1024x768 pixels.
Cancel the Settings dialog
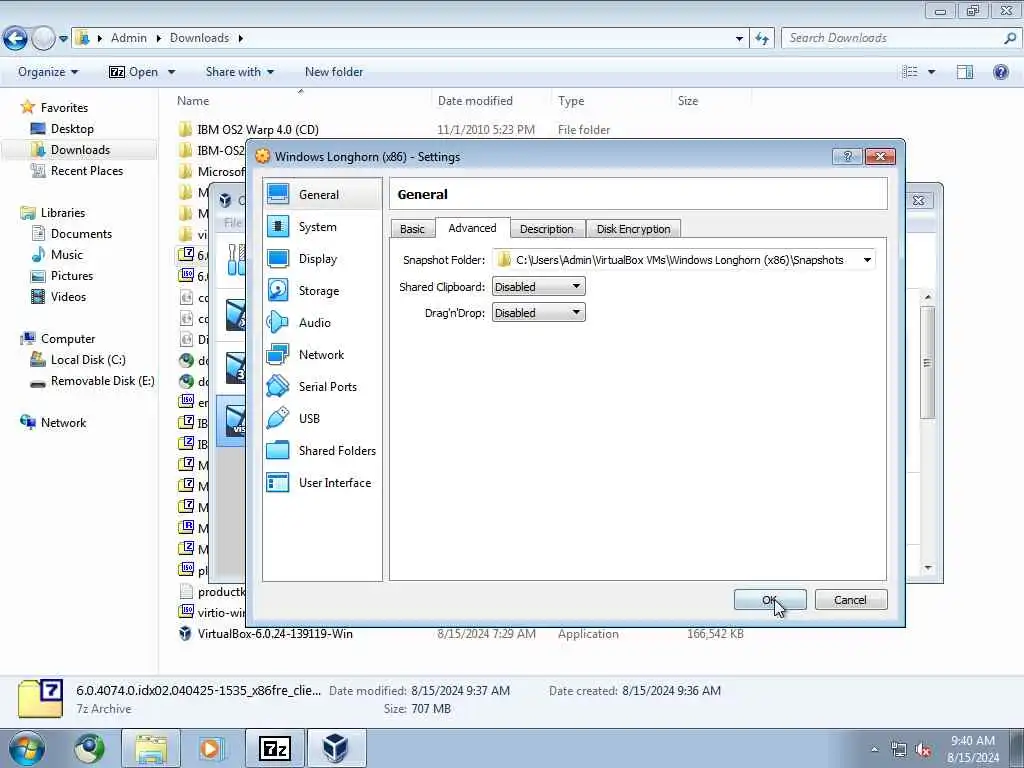[850, 600]
